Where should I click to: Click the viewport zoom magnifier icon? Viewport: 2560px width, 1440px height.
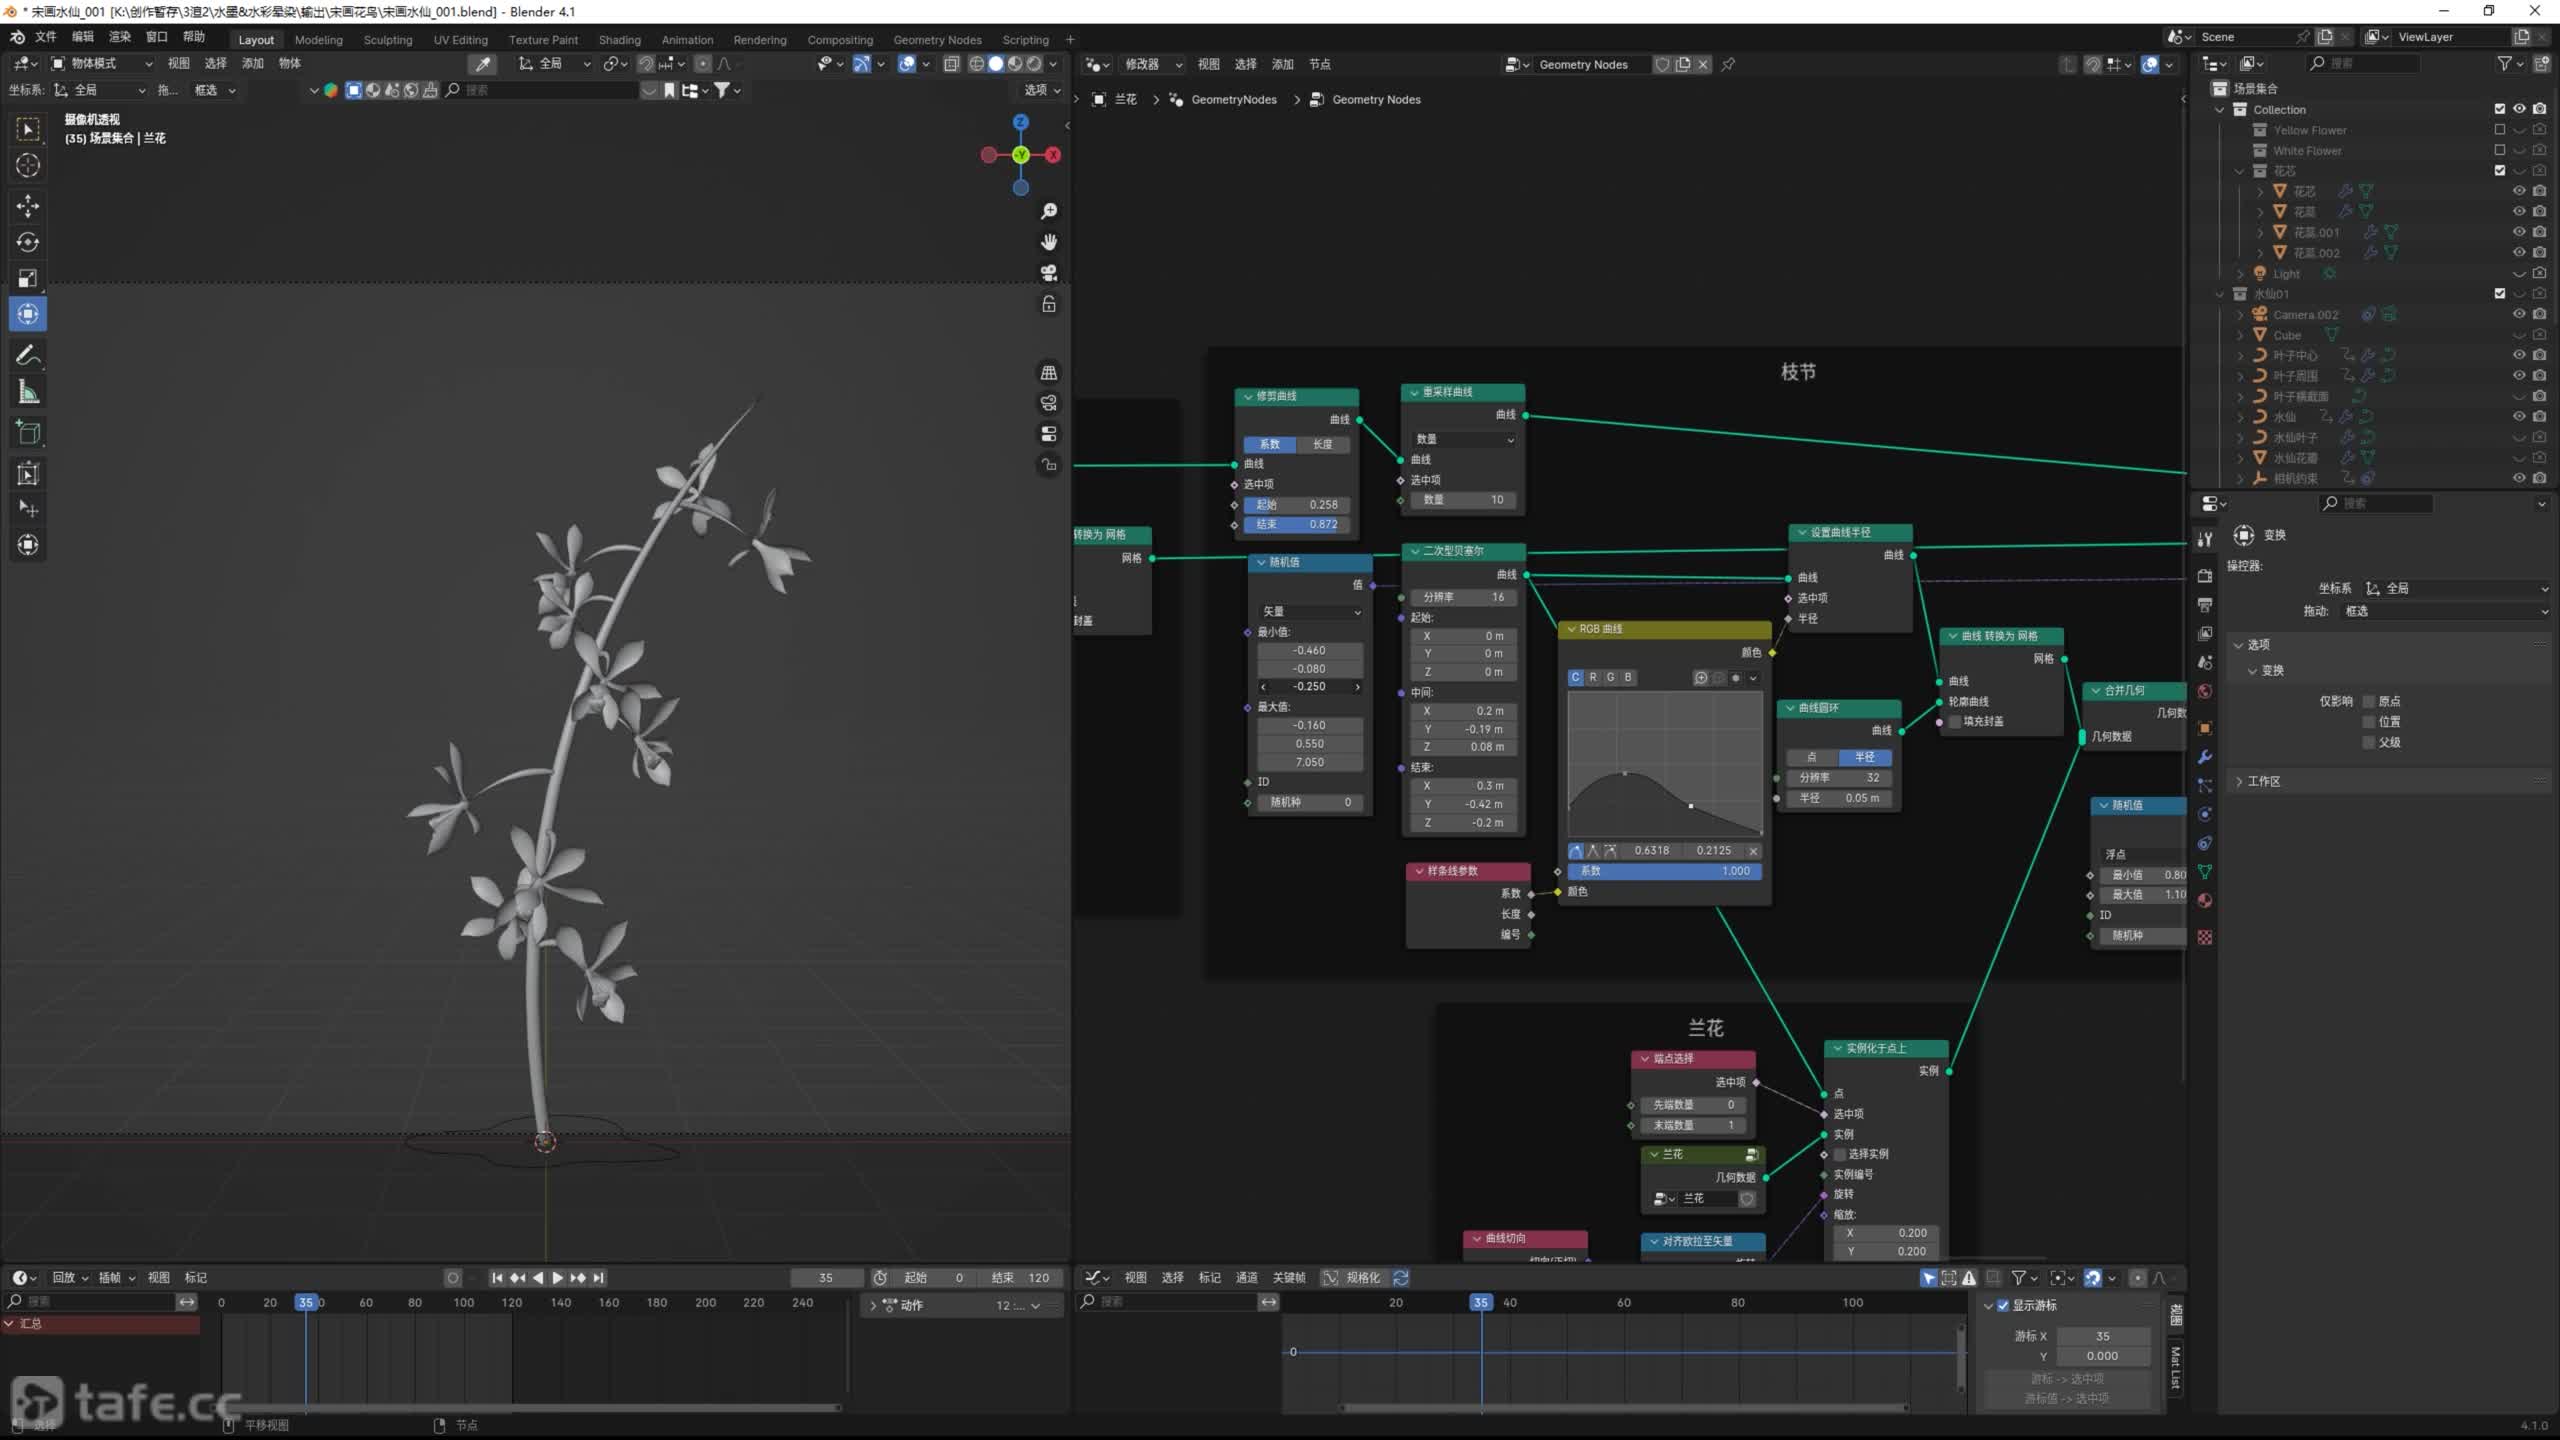[x=1049, y=211]
